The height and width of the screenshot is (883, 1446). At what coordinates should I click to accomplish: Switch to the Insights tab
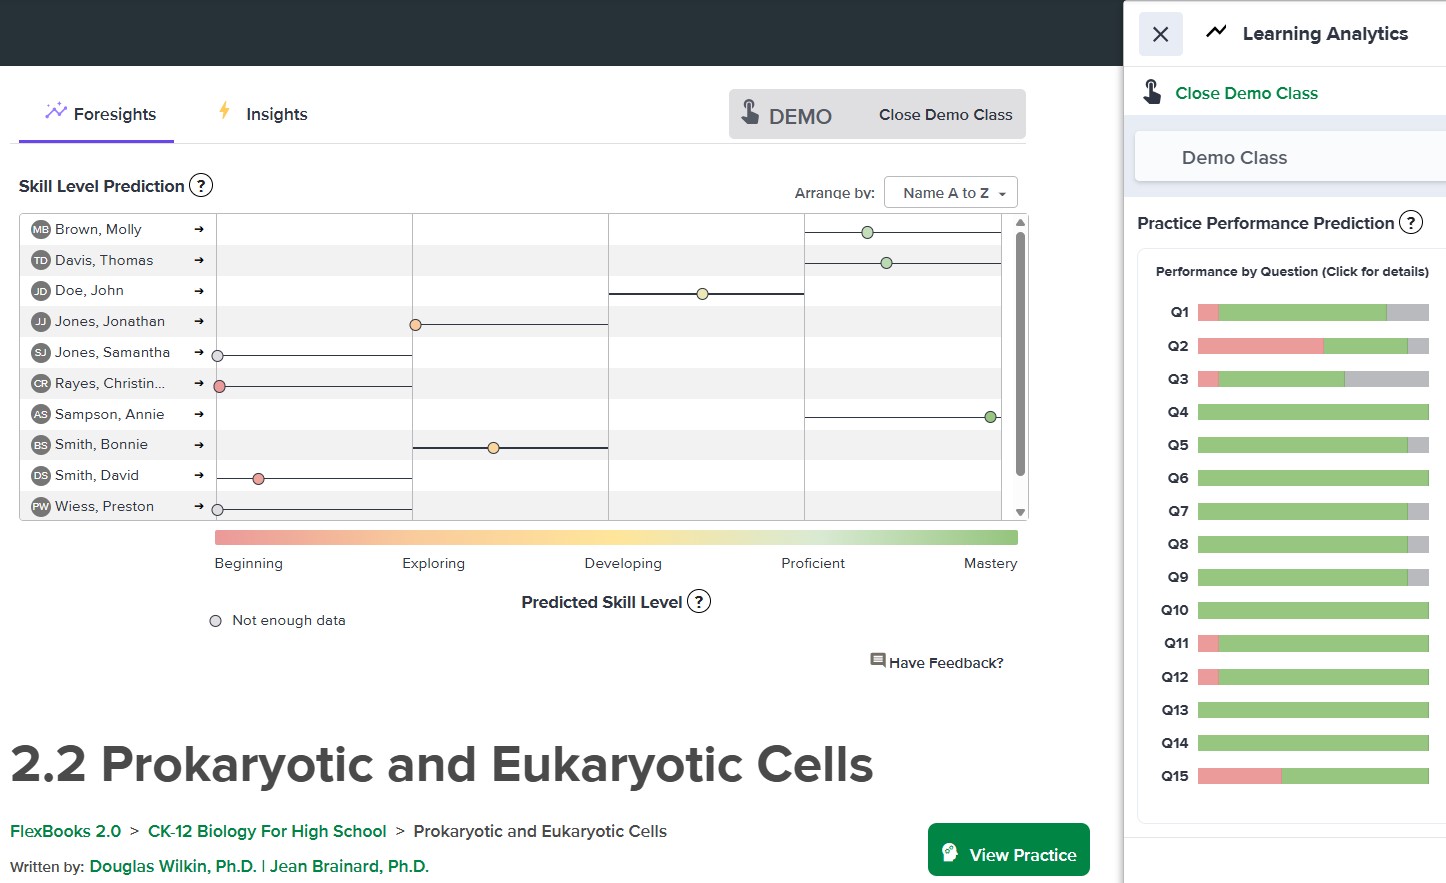(262, 114)
